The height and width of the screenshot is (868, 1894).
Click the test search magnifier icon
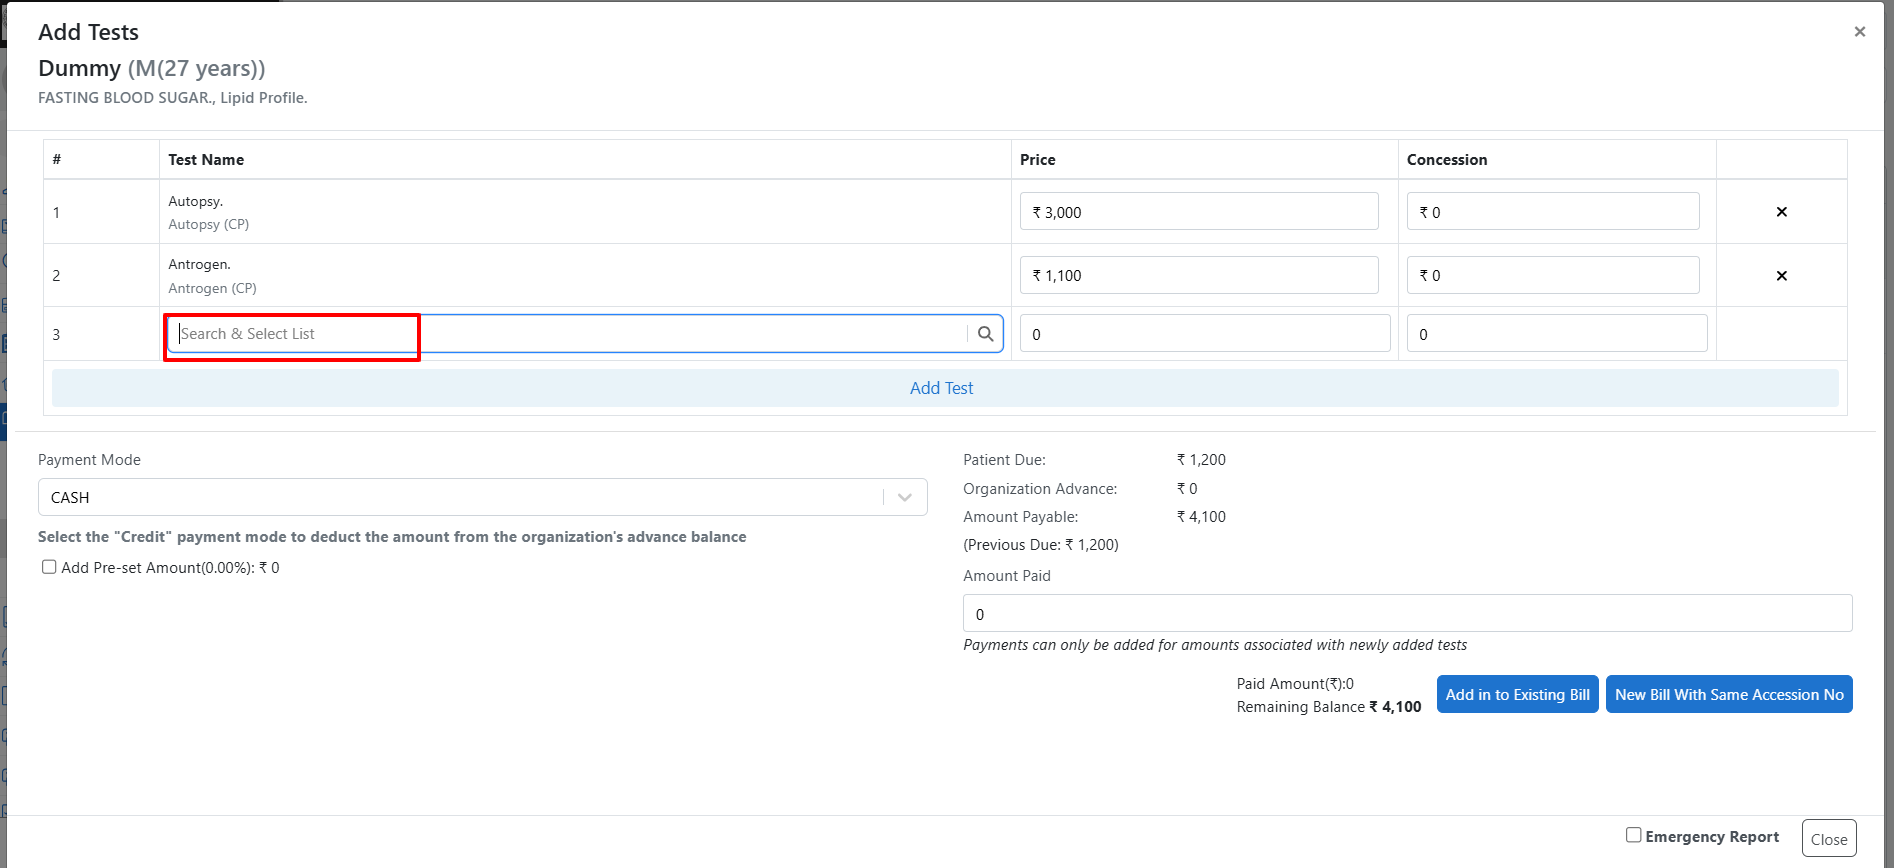coord(985,334)
